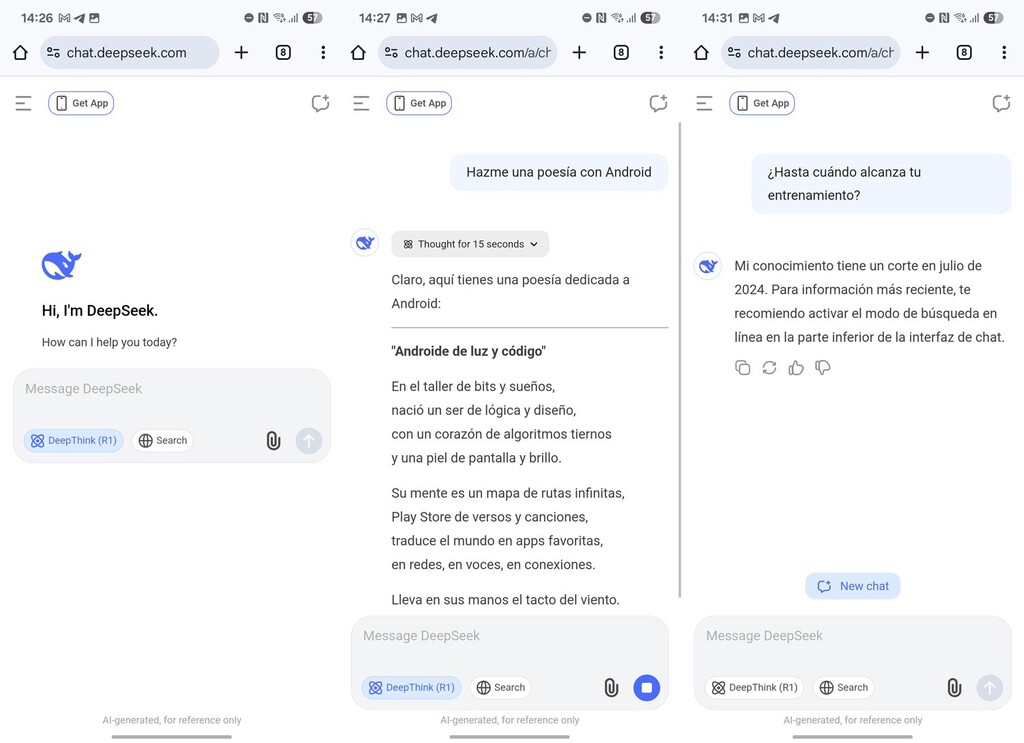View site info icon in right URL bar
This screenshot has height=743, width=1024.
click(734, 52)
